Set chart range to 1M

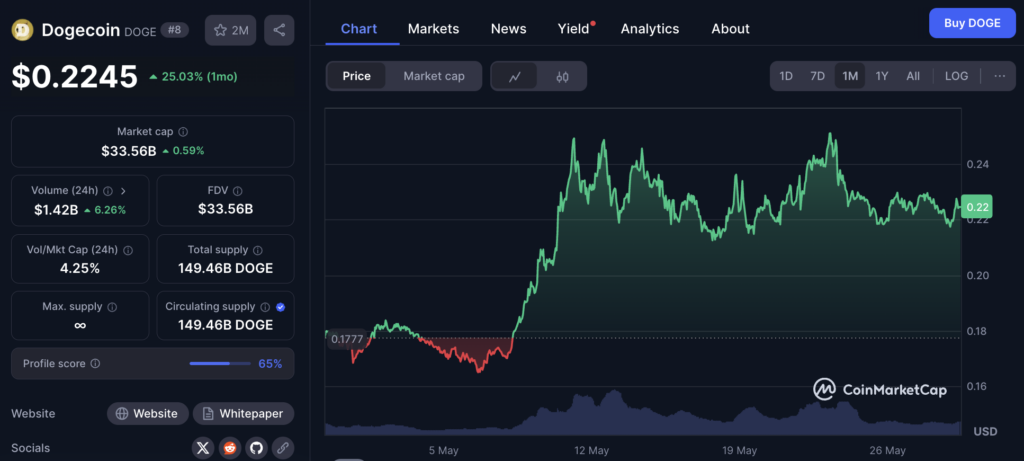coord(850,76)
